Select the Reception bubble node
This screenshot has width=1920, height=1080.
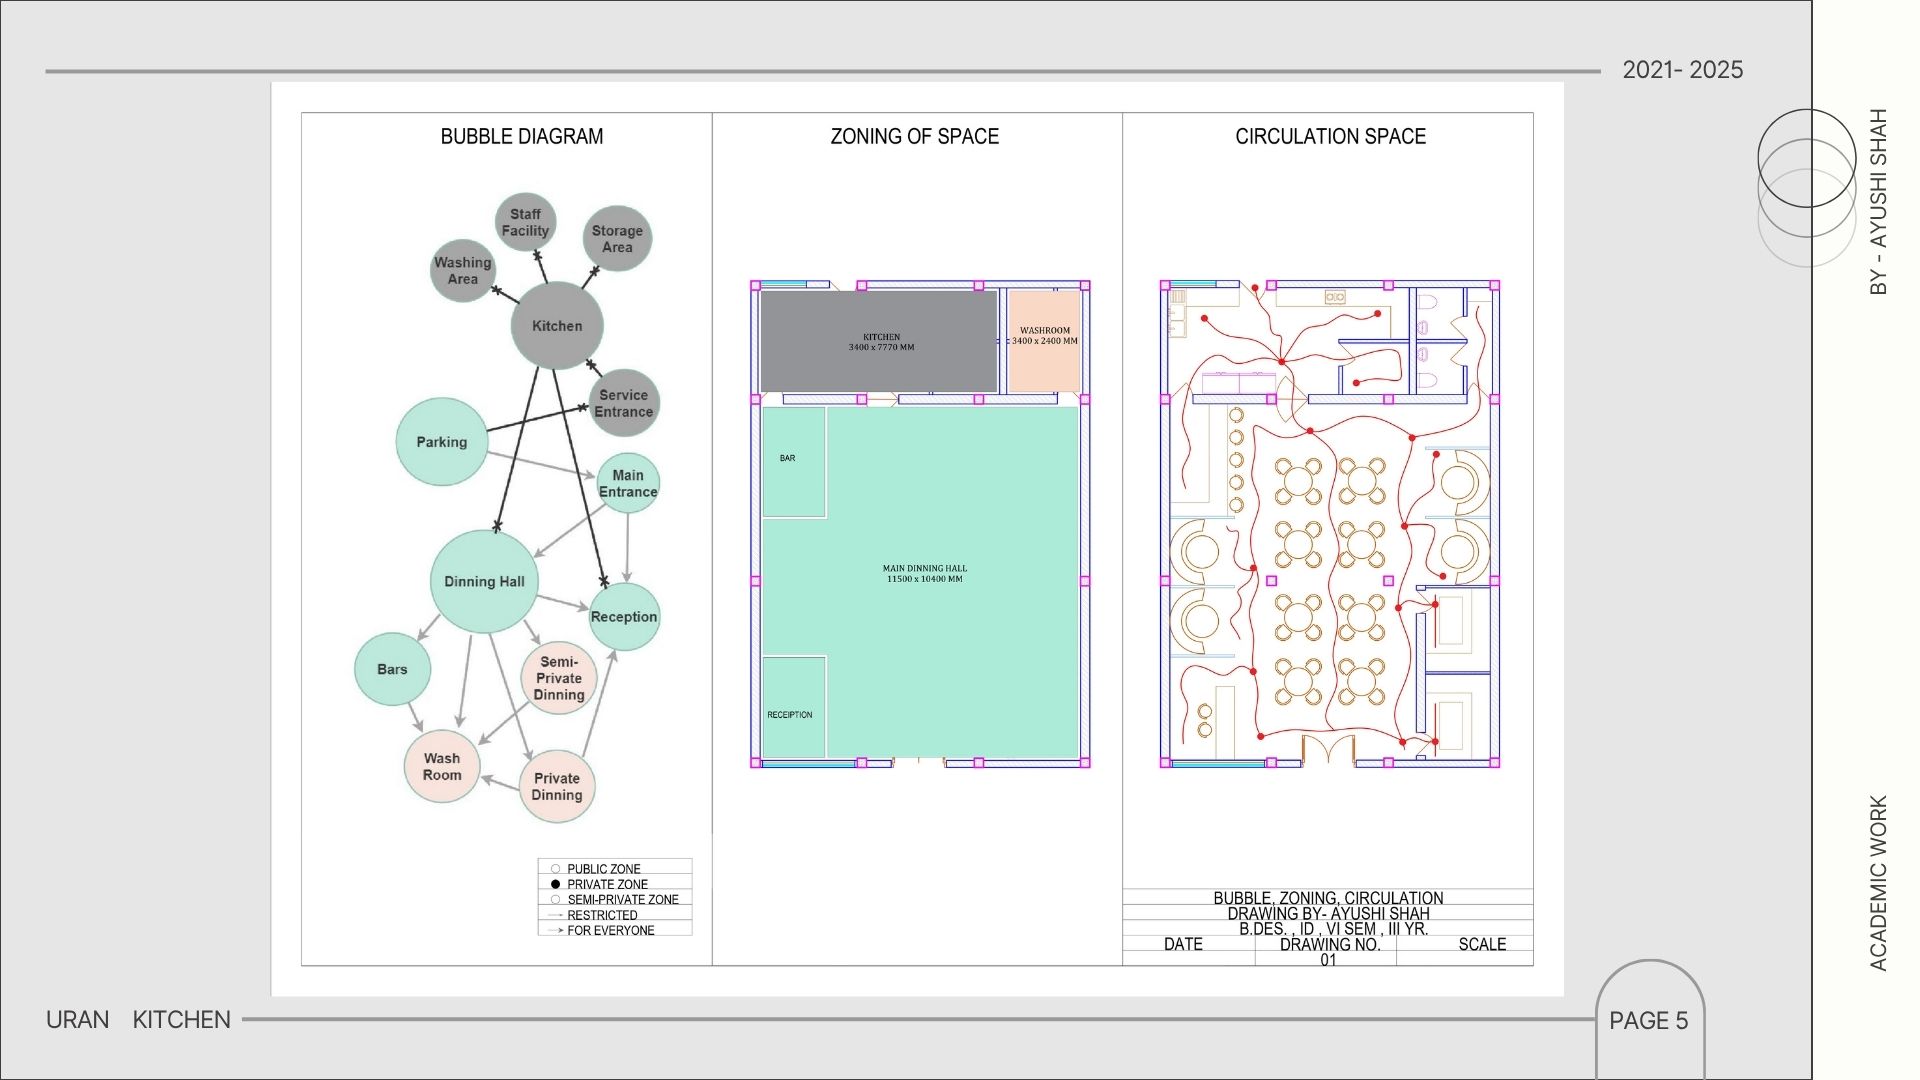(624, 617)
